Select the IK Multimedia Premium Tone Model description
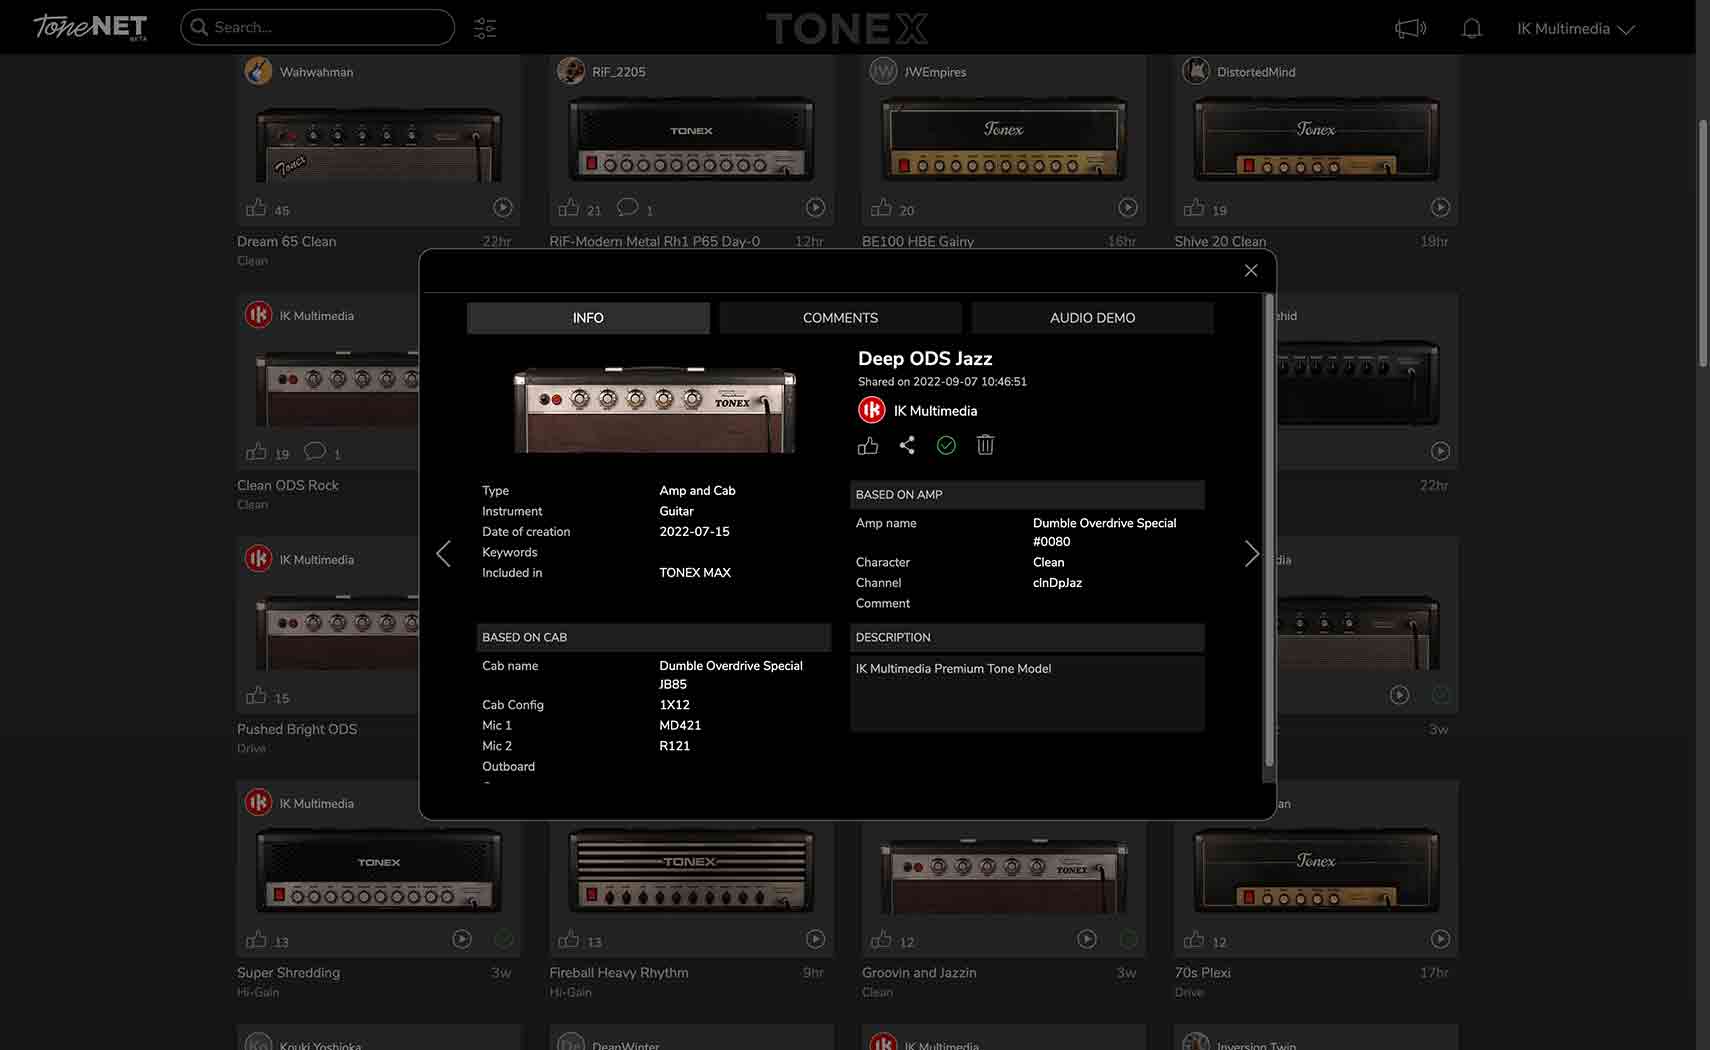Image resolution: width=1710 pixels, height=1050 pixels. tap(953, 669)
